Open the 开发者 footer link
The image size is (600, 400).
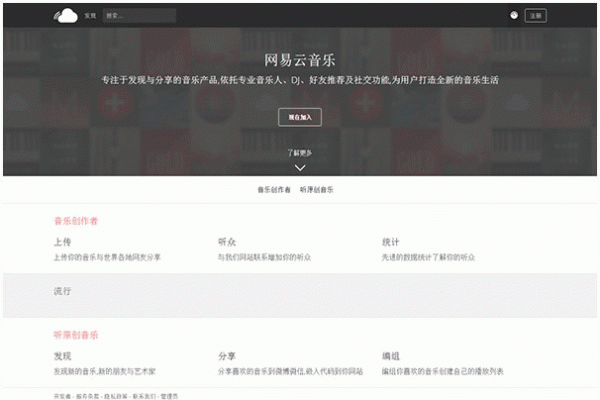(x=62, y=396)
